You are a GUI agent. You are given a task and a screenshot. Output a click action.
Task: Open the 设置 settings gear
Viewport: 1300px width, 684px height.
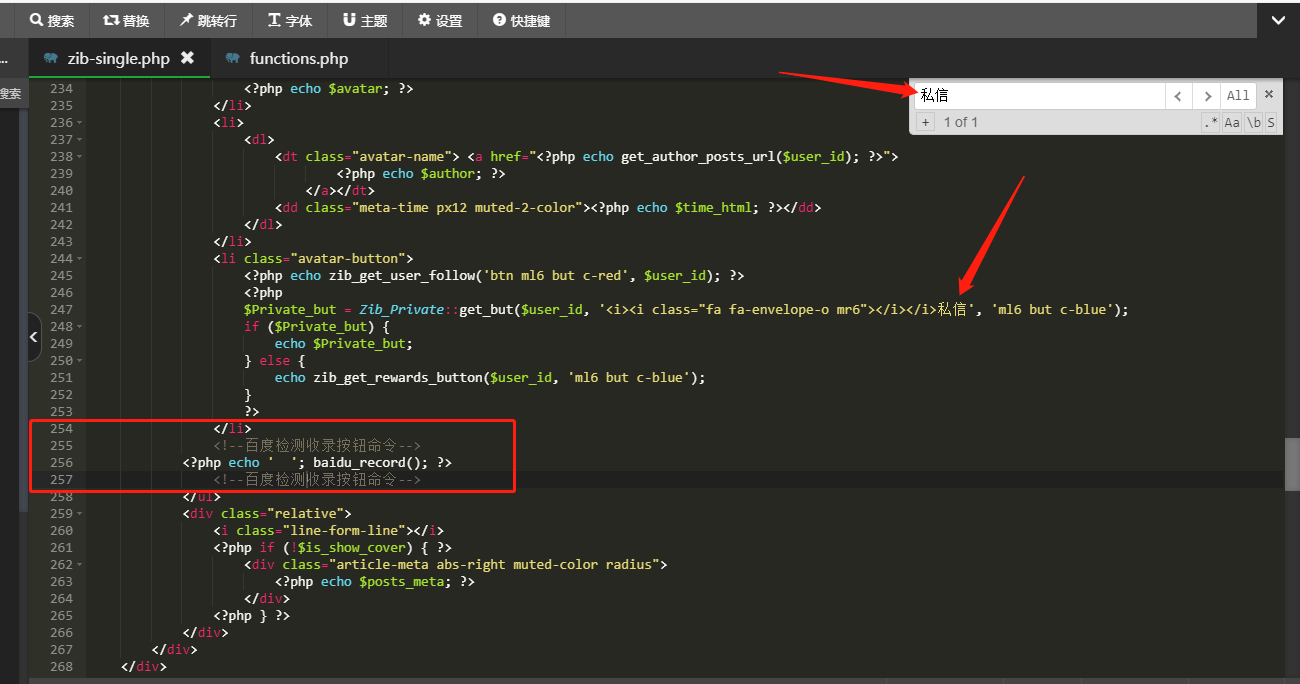pos(440,20)
